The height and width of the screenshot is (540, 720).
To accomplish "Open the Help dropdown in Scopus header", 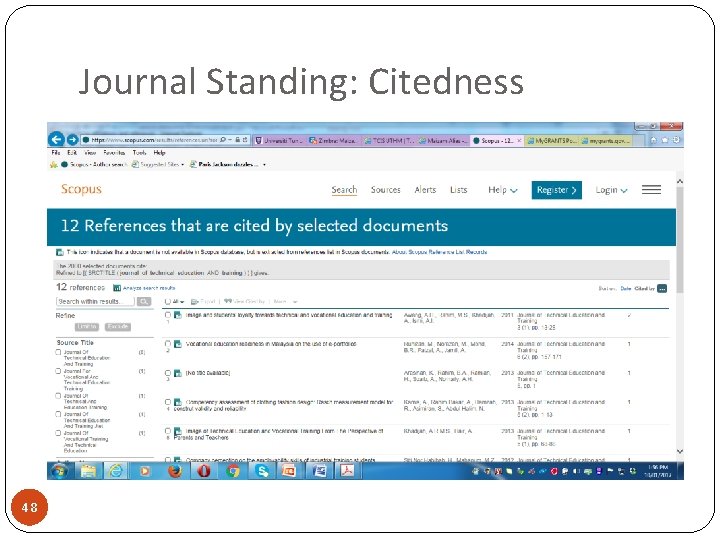I will pyautogui.click(x=502, y=190).
